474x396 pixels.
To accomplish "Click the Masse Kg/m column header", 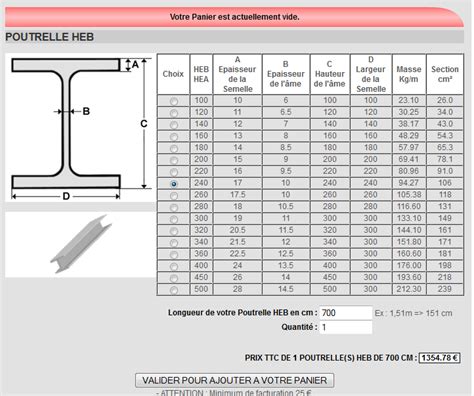I will coord(409,74).
